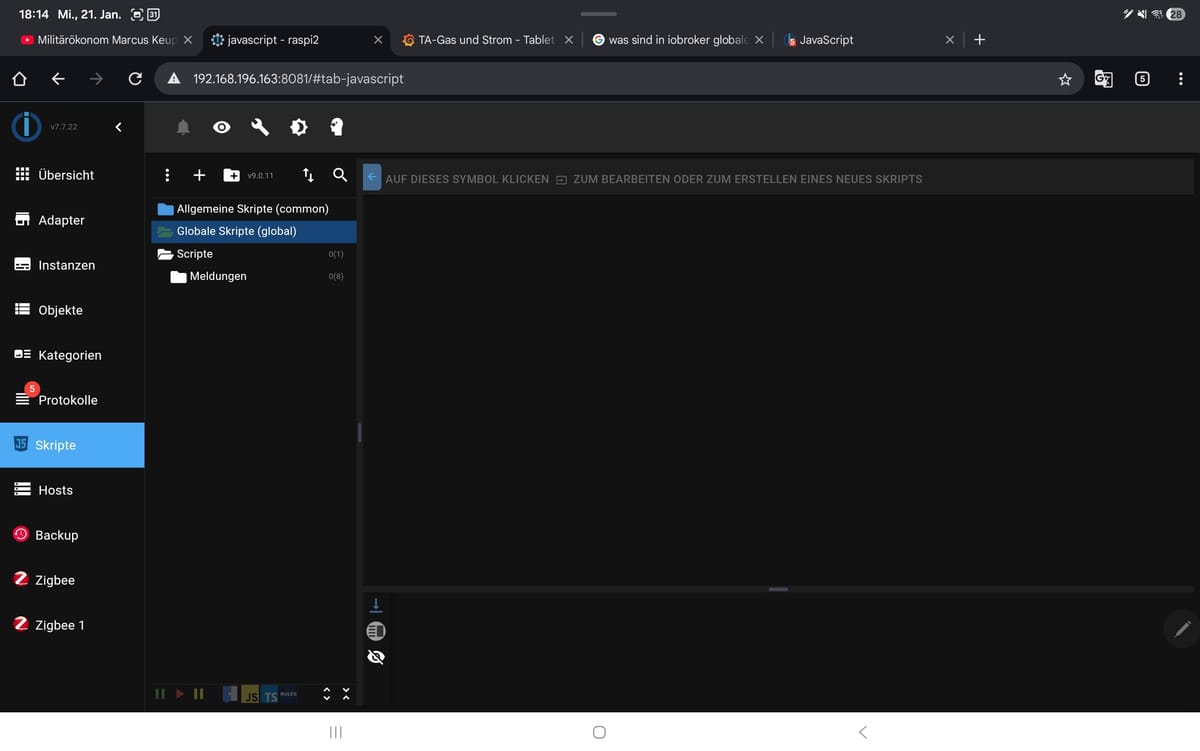Create a new script folder
The width and height of the screenshot is (1200, 751).
click(x=231, y=175)
